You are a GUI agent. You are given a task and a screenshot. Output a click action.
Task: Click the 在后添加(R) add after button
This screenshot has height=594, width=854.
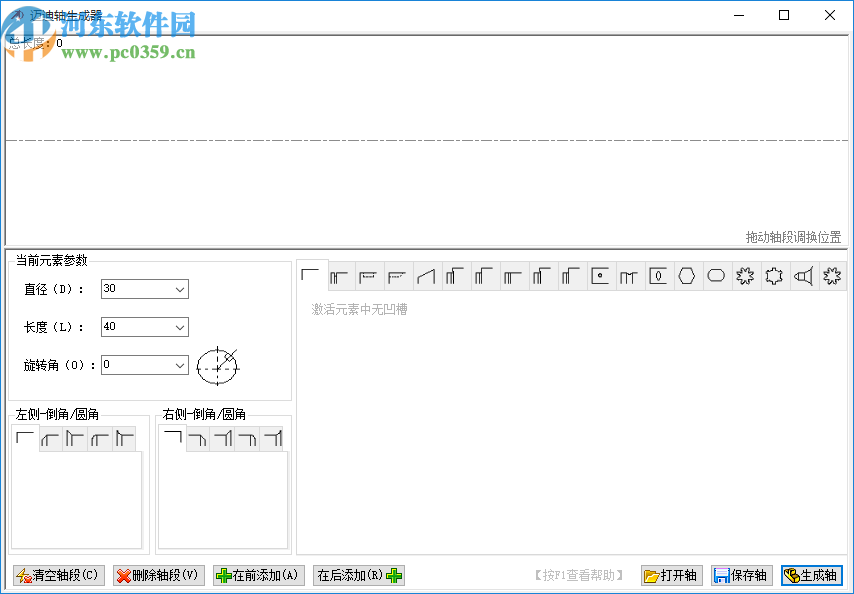tap(359, 575)
